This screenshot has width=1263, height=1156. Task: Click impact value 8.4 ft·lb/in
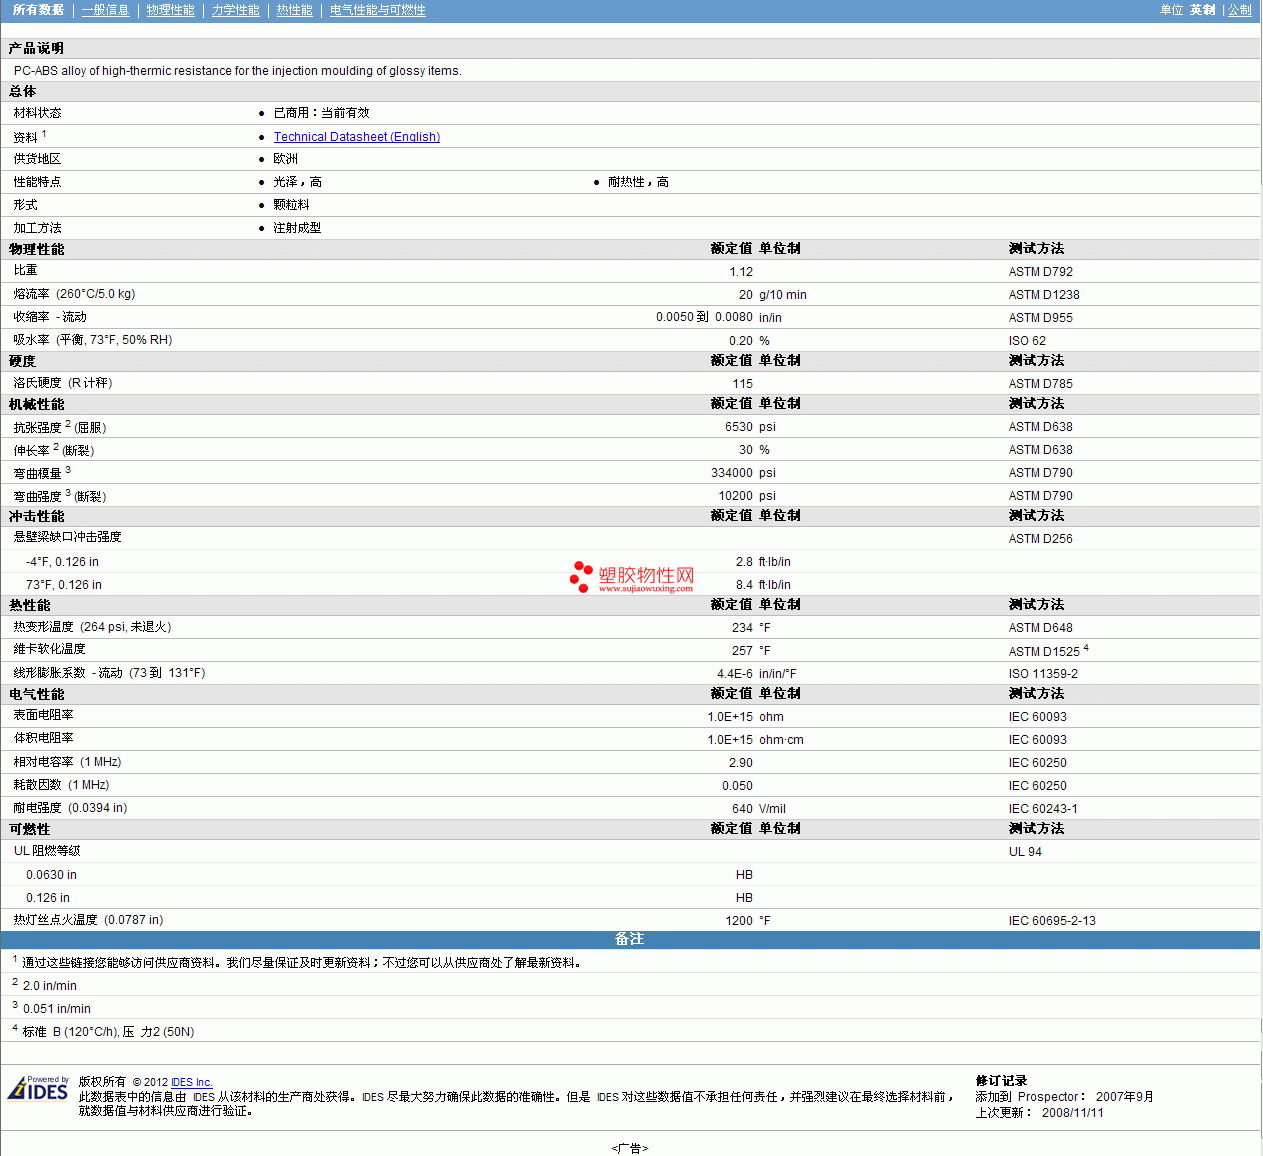(763, 585)
